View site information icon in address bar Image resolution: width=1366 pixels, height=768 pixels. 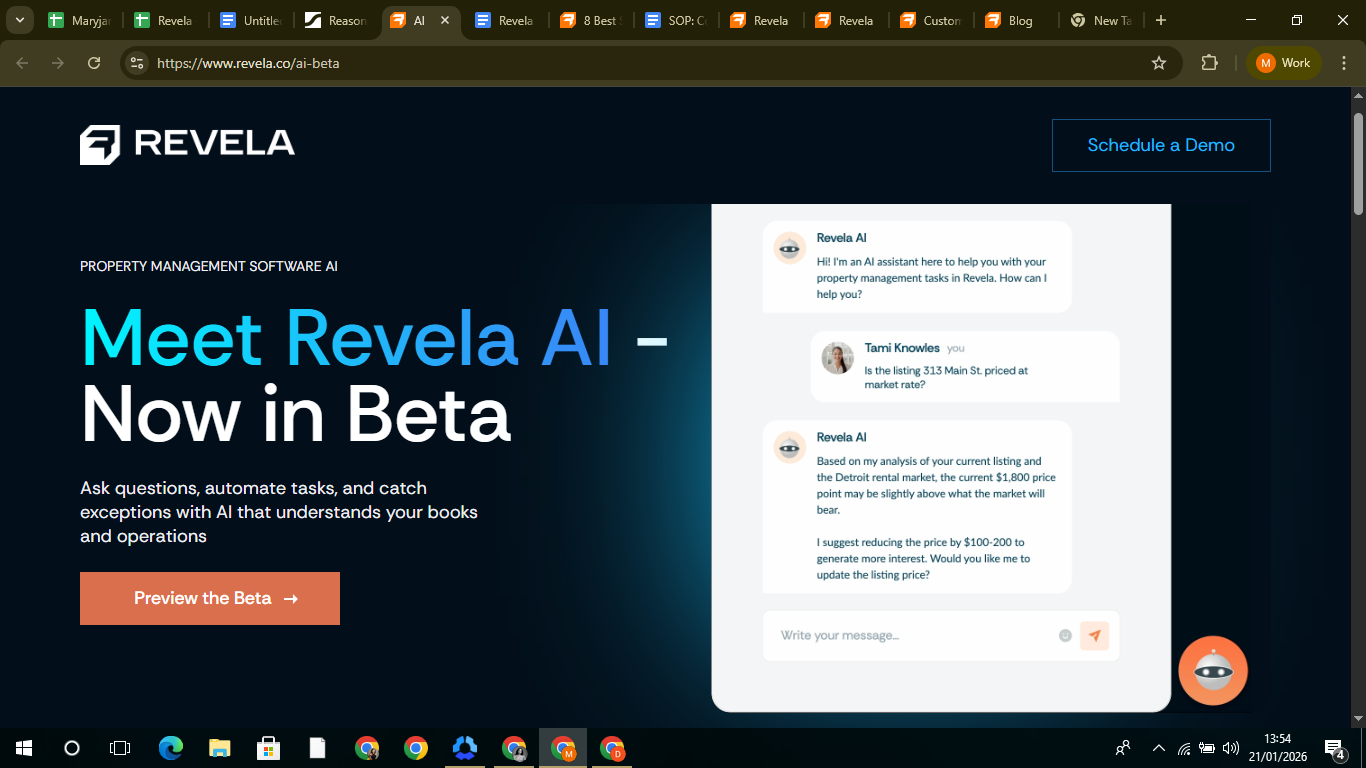138,63
